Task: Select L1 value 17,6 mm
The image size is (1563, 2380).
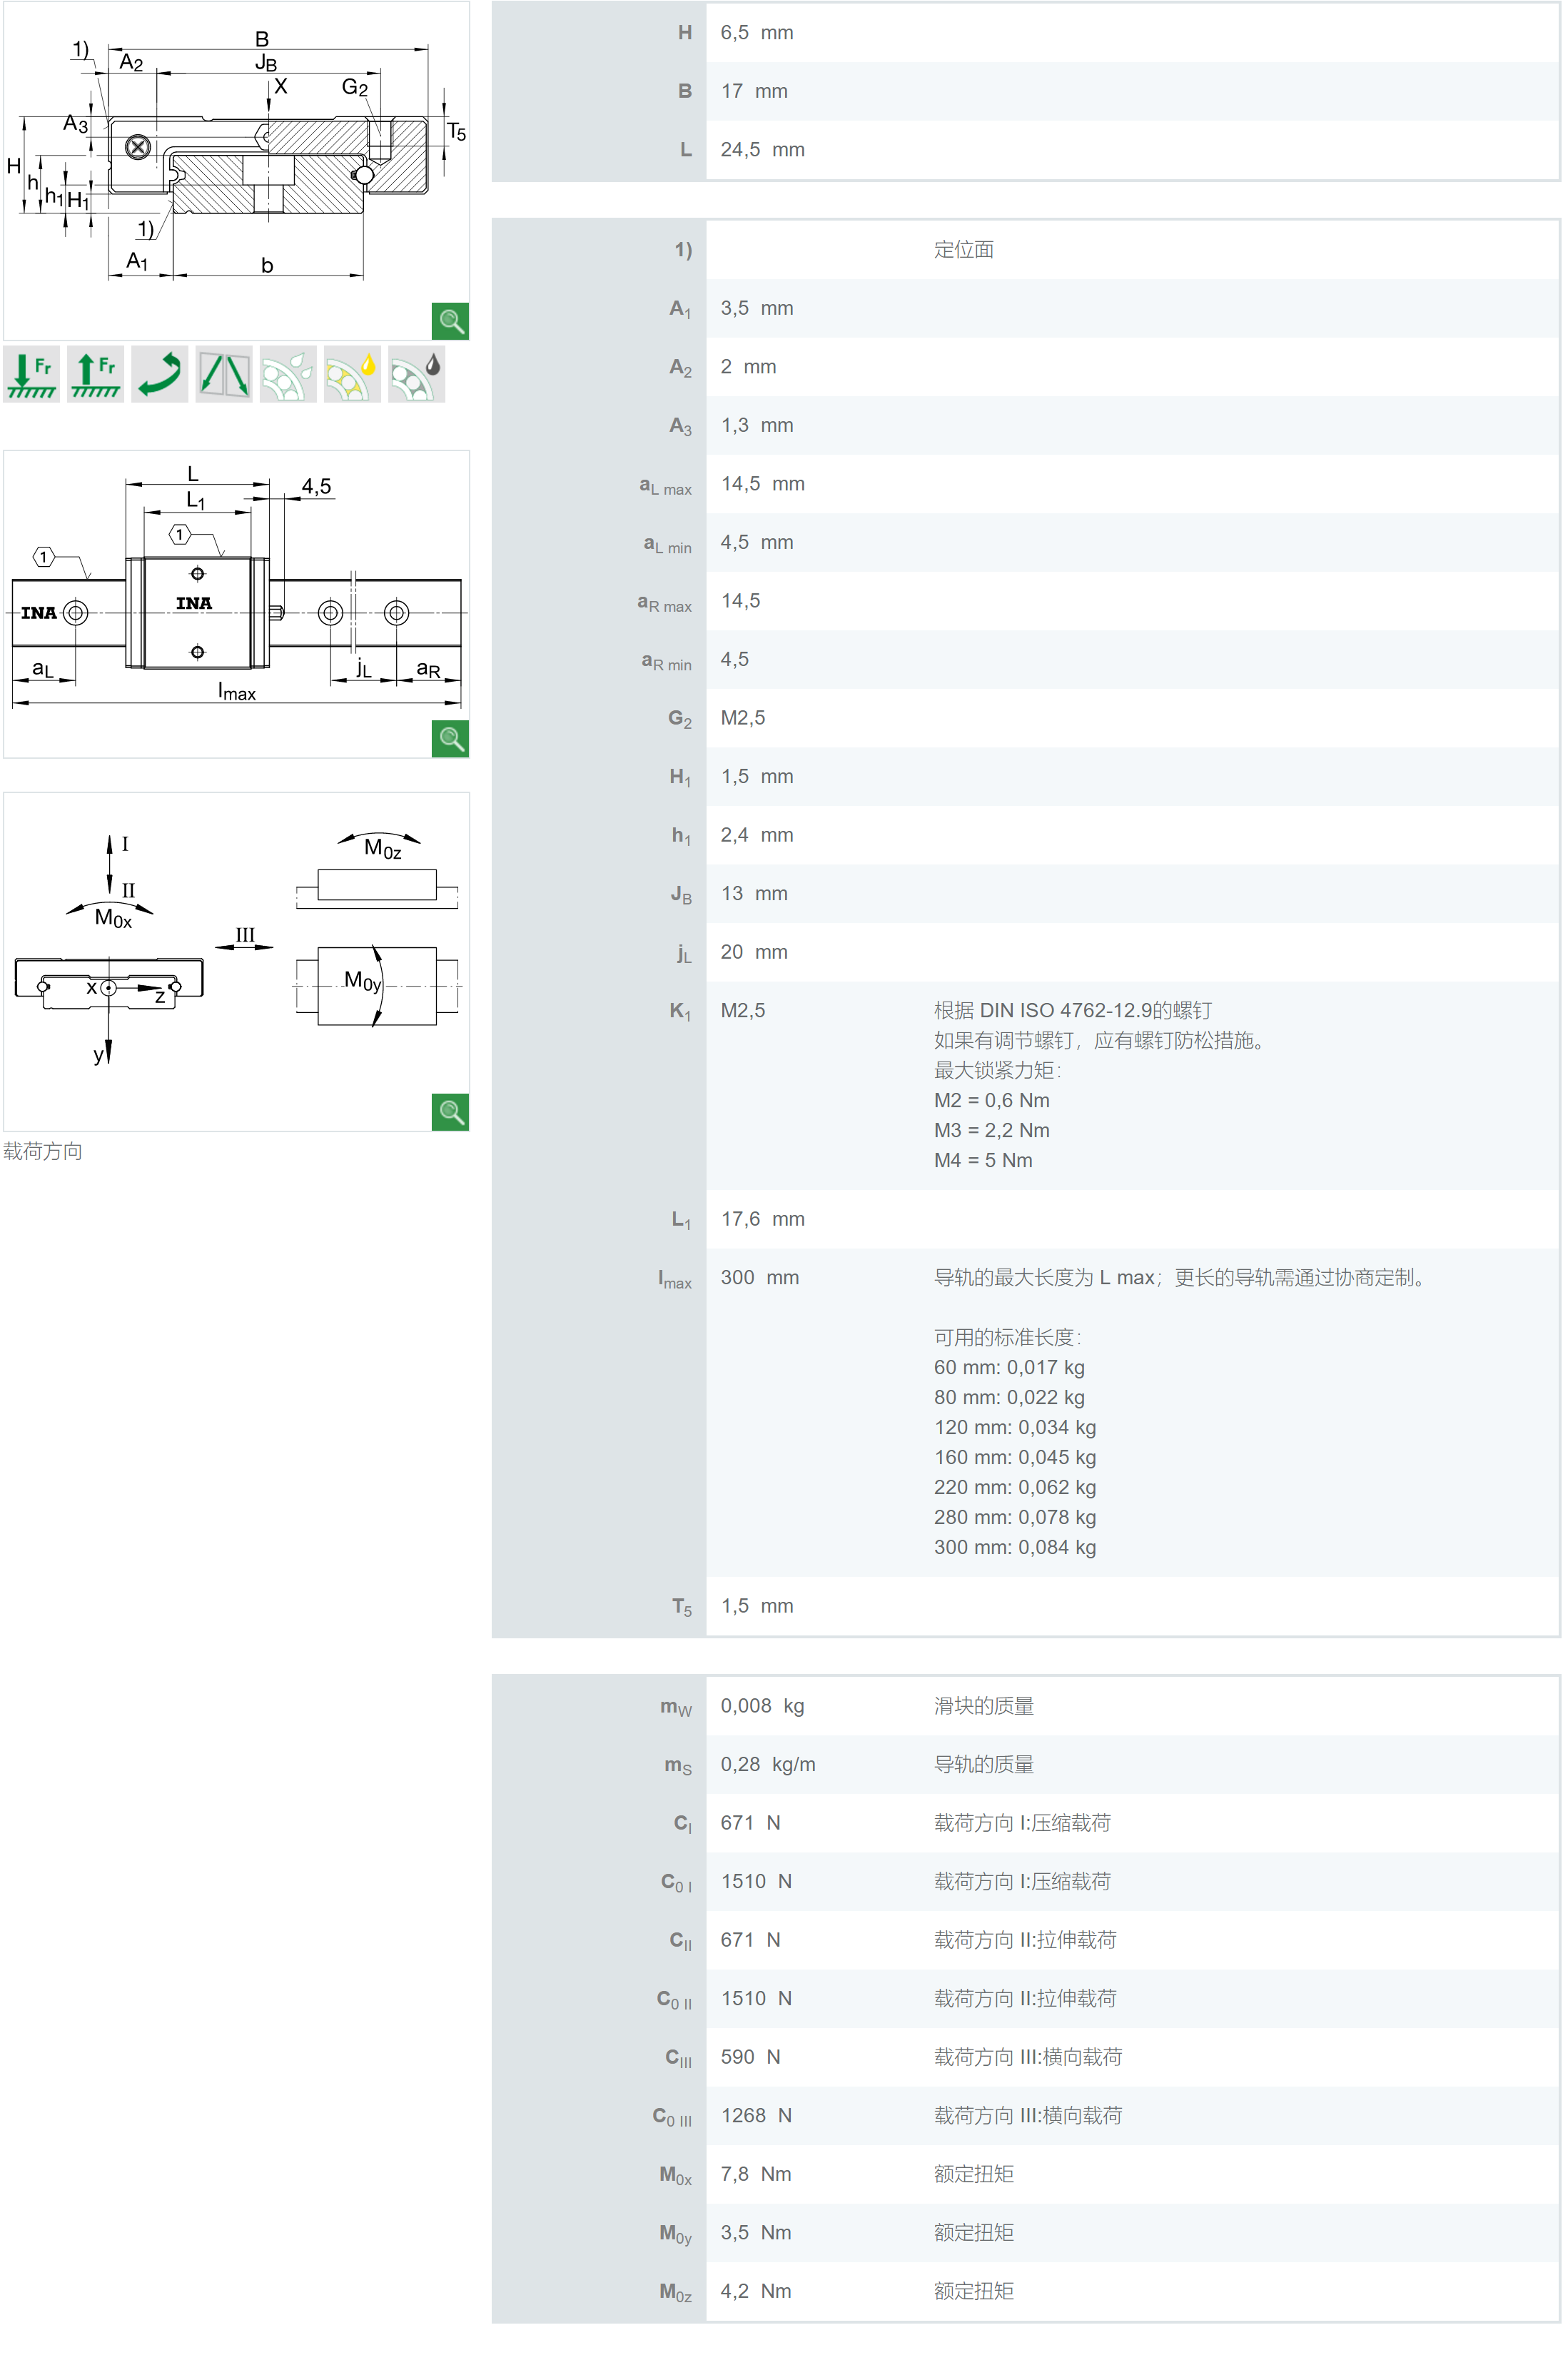Action: pos(762,1219)
